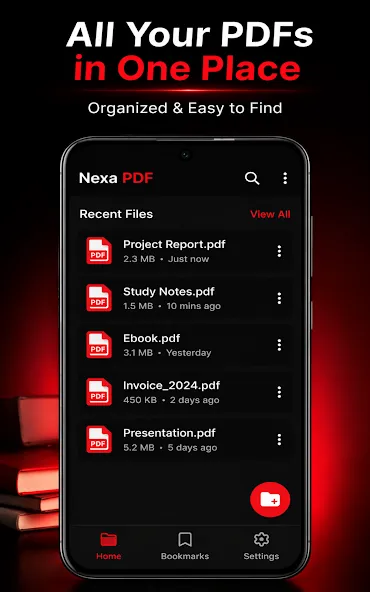370x592 pixels.
Task: Click the View All link
Action: coord(270,214)
